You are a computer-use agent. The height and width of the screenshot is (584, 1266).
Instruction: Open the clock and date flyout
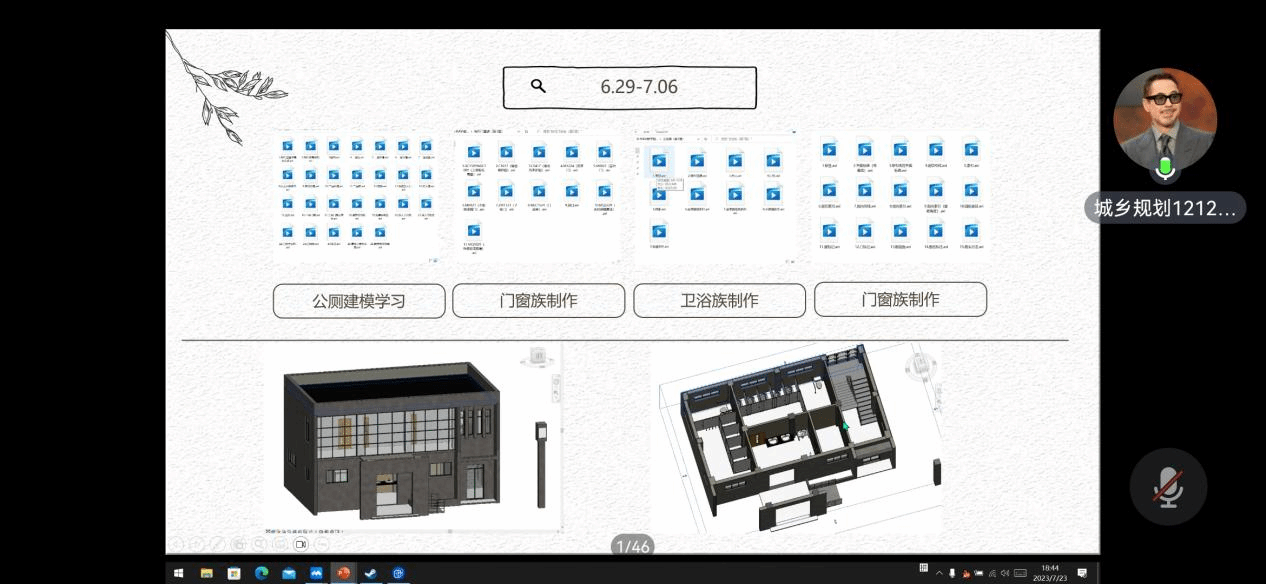coord(1051,573)
